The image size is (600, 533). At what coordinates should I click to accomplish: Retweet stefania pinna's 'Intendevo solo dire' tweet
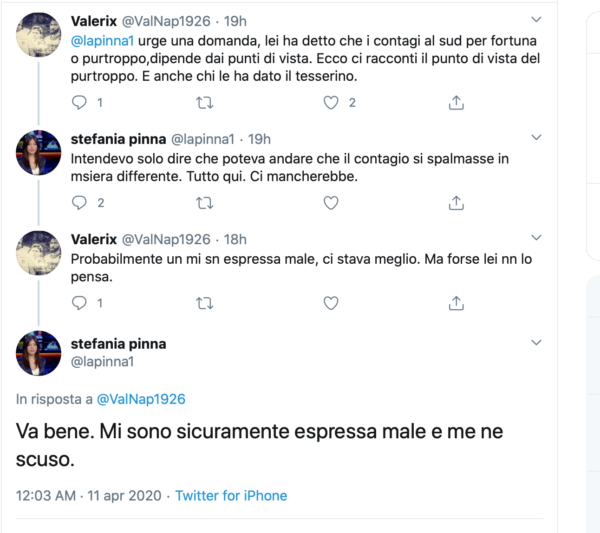[206, 203]
